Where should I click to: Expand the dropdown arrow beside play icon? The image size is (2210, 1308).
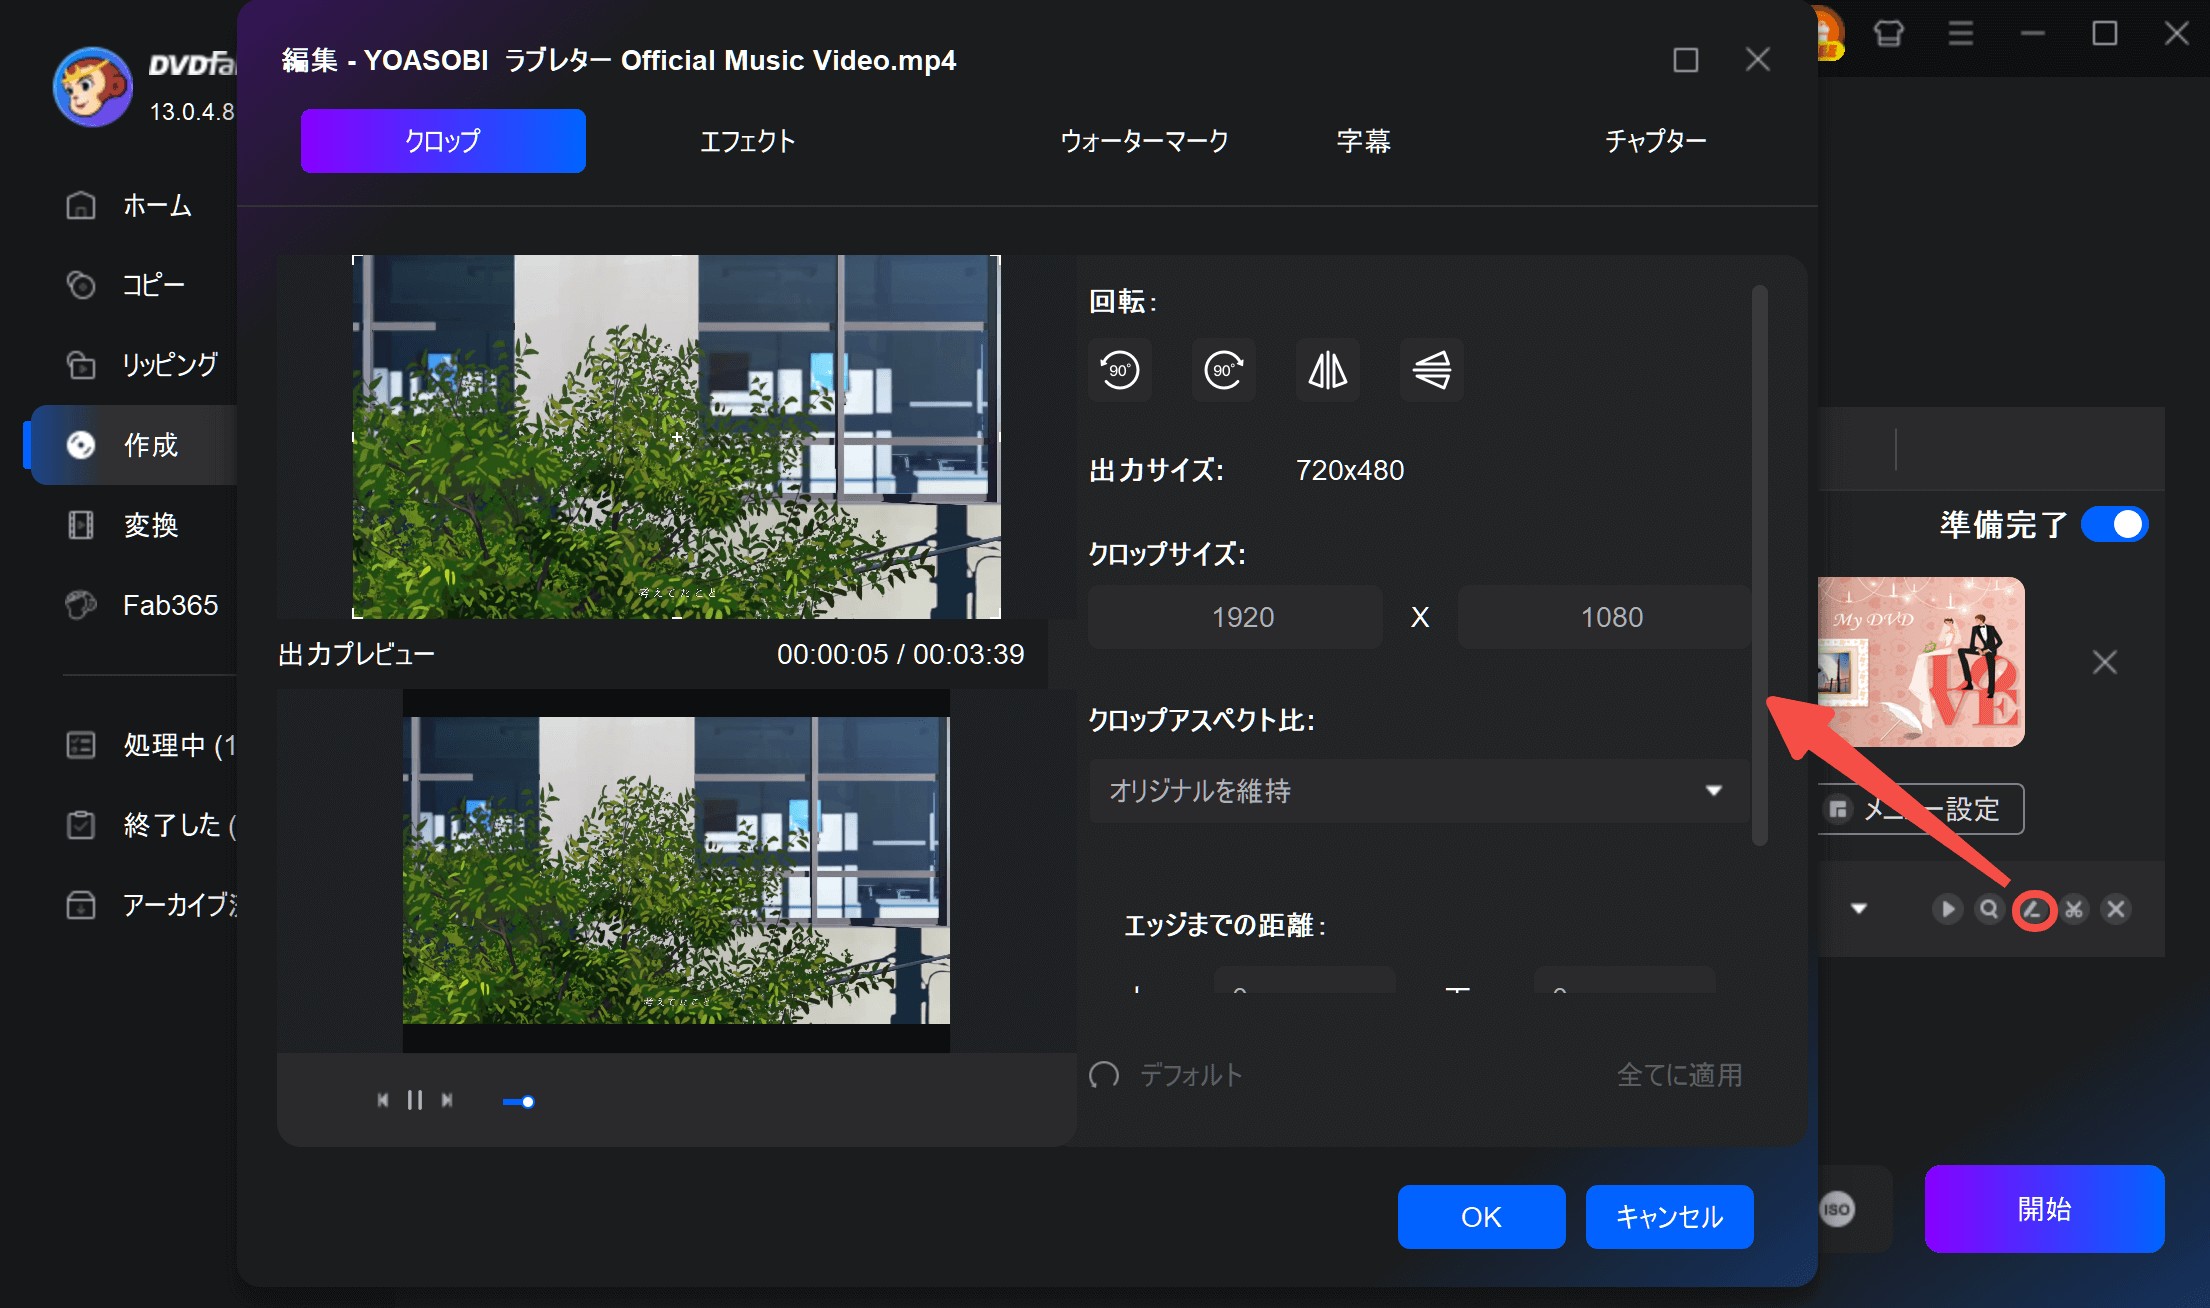point(1859,909)
